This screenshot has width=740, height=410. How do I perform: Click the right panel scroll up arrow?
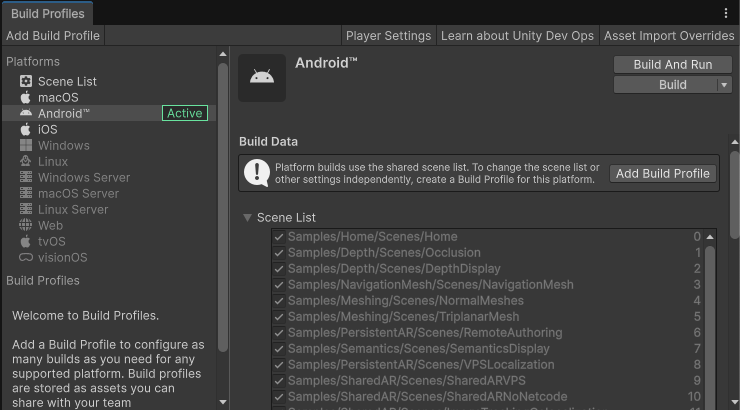(734, 142)
